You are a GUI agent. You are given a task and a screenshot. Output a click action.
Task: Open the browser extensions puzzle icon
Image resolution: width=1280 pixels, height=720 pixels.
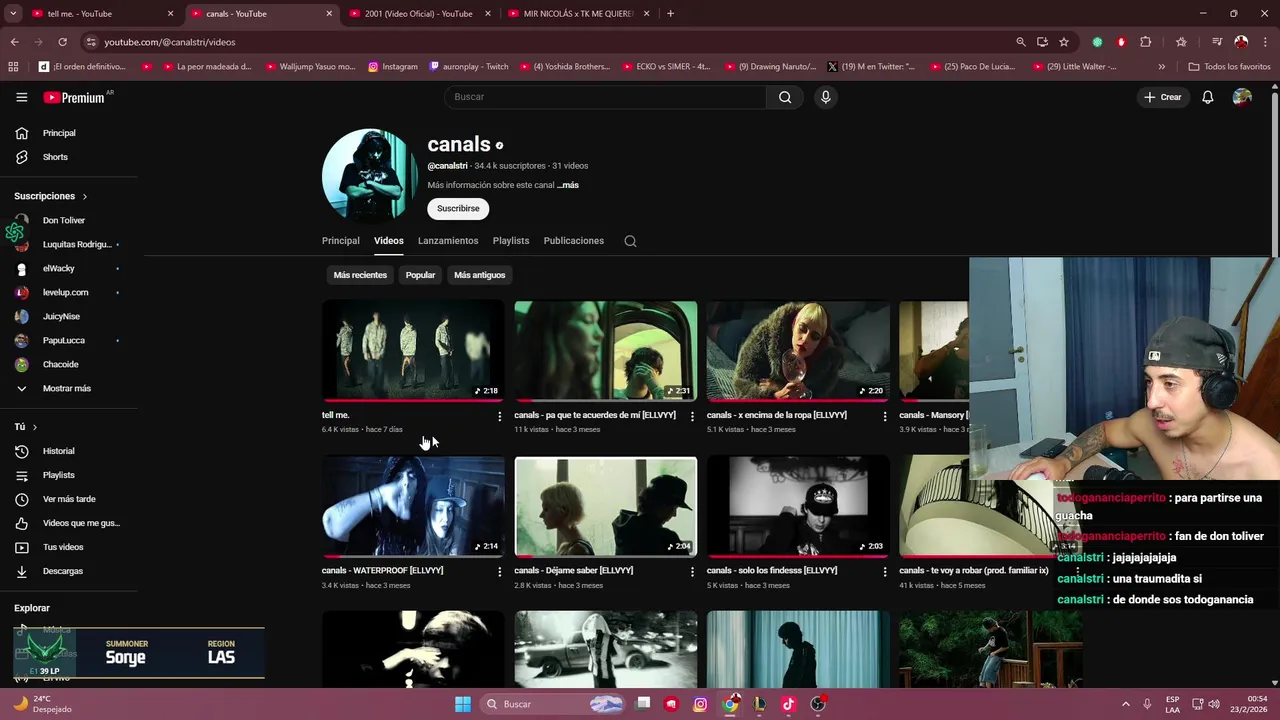click(x=1146, y=42)
